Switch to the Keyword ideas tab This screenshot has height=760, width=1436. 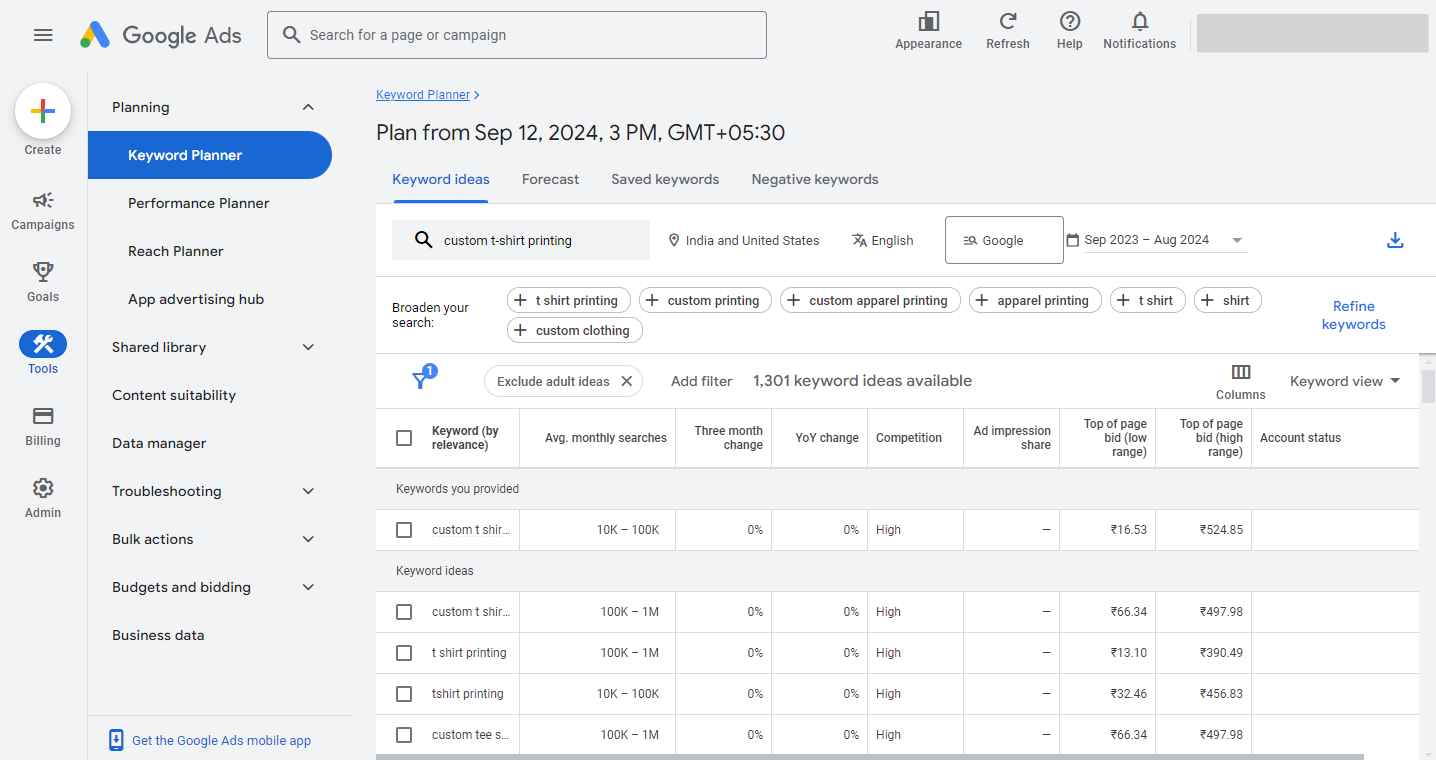pos(441,180)
